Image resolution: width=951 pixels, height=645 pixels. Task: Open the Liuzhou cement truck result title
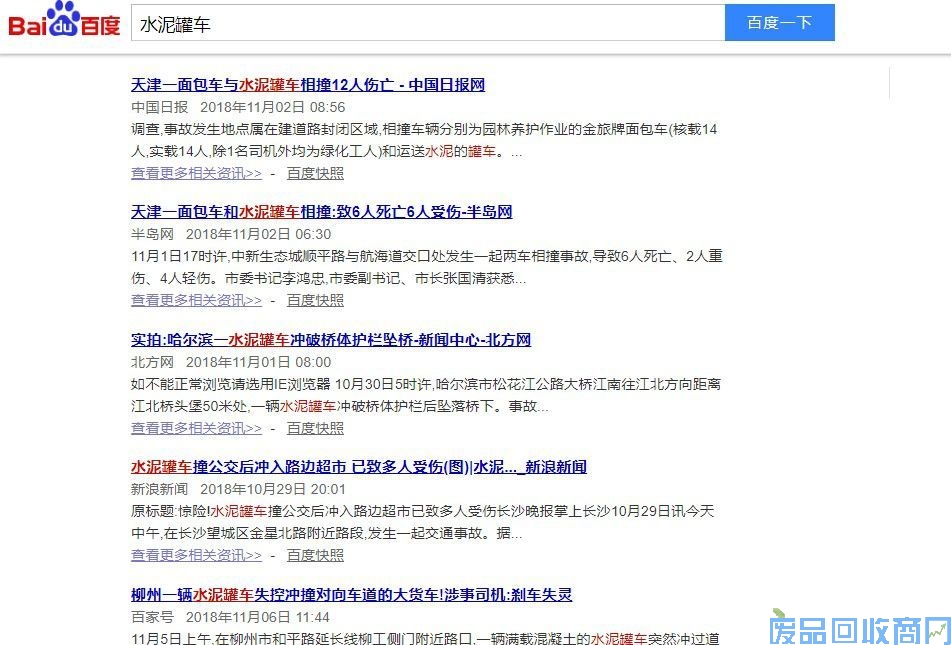tap(351, 595)
